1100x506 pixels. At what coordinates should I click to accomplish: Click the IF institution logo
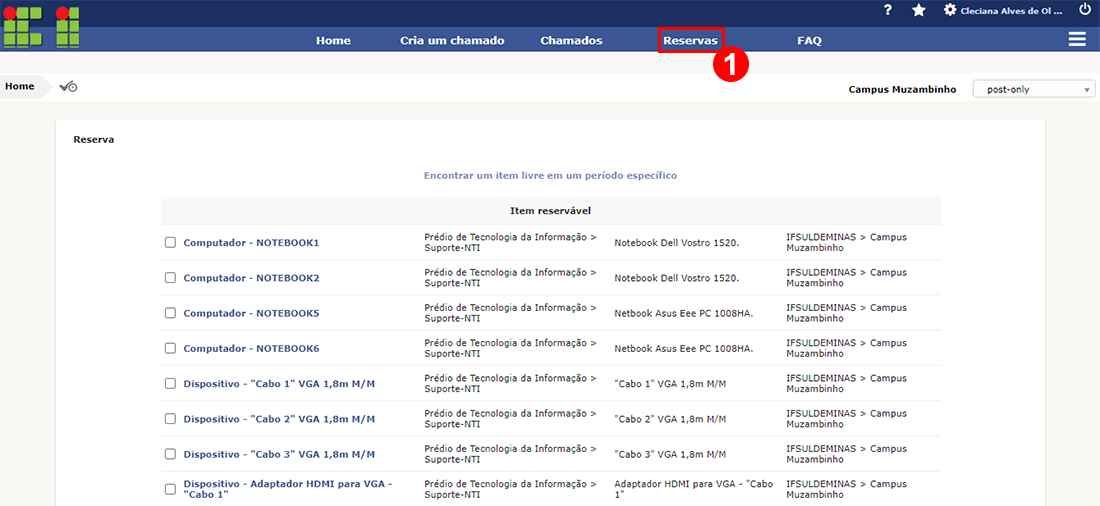41,27
